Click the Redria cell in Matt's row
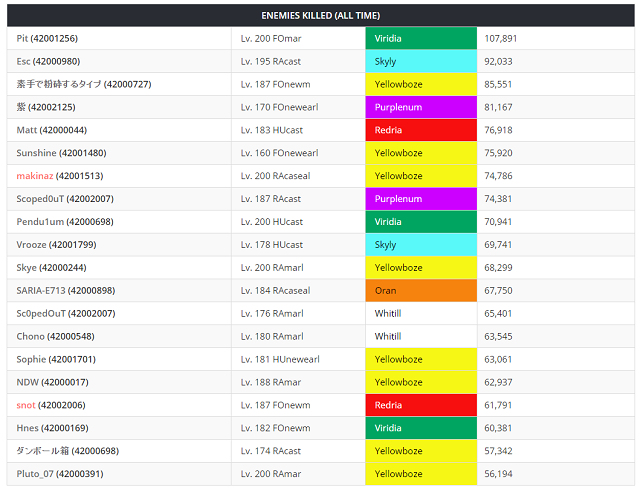 [x=421, y=130]
